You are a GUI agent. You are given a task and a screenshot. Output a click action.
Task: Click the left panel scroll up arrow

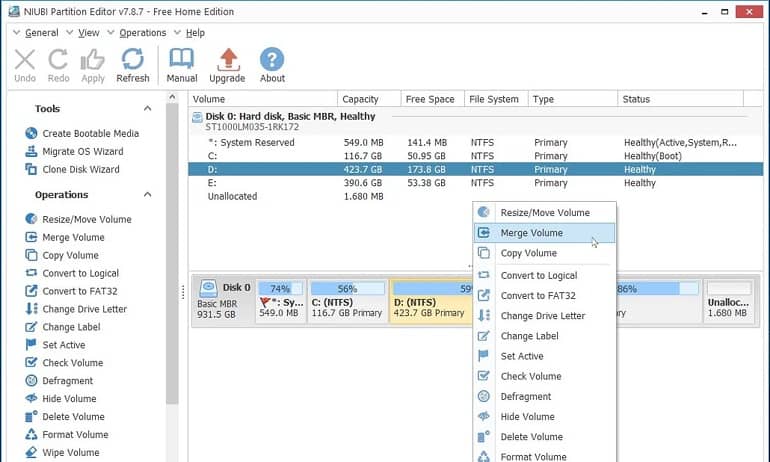(172, 97)
